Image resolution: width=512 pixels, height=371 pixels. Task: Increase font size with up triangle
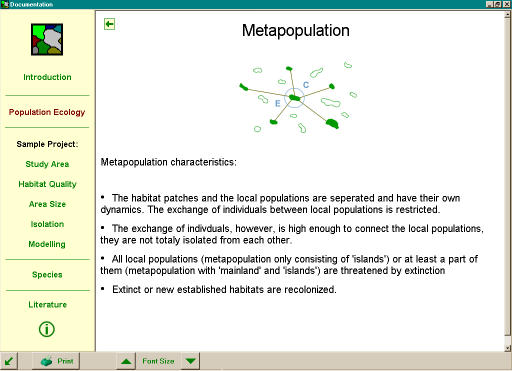pyautogui.click(x=126, y=361)
